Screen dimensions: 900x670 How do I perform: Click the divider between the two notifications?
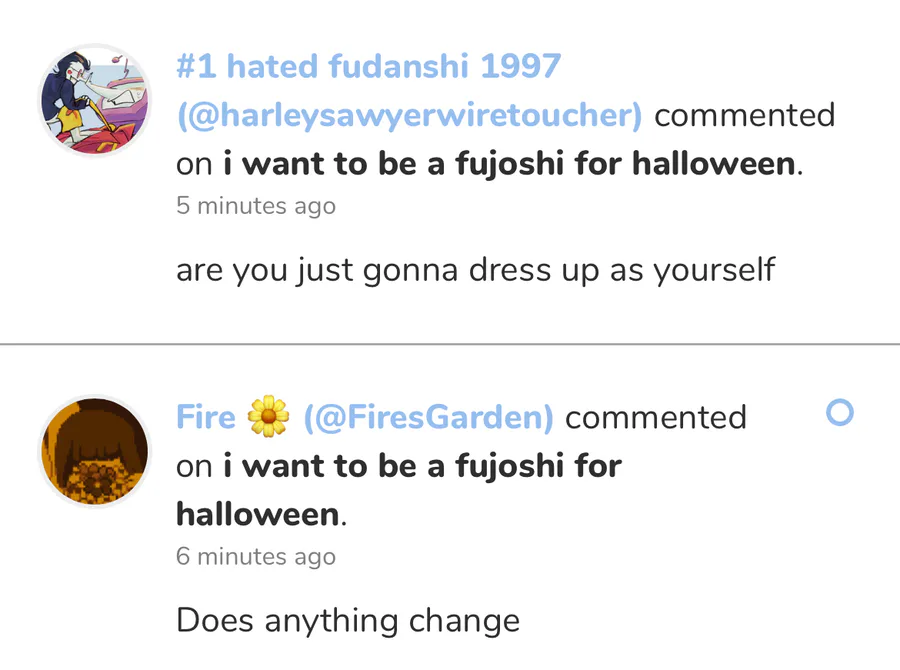coord(450,344)
